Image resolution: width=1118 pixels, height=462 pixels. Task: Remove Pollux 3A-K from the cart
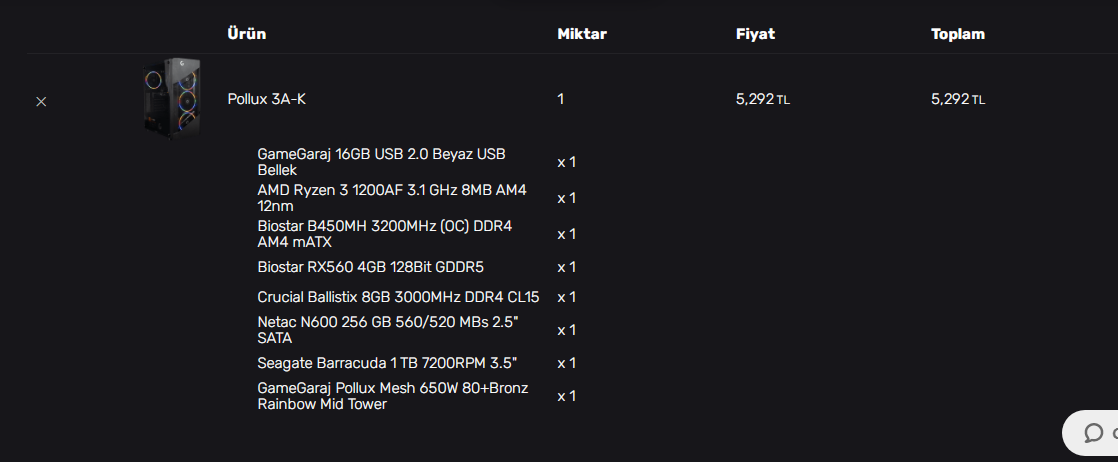41,102
